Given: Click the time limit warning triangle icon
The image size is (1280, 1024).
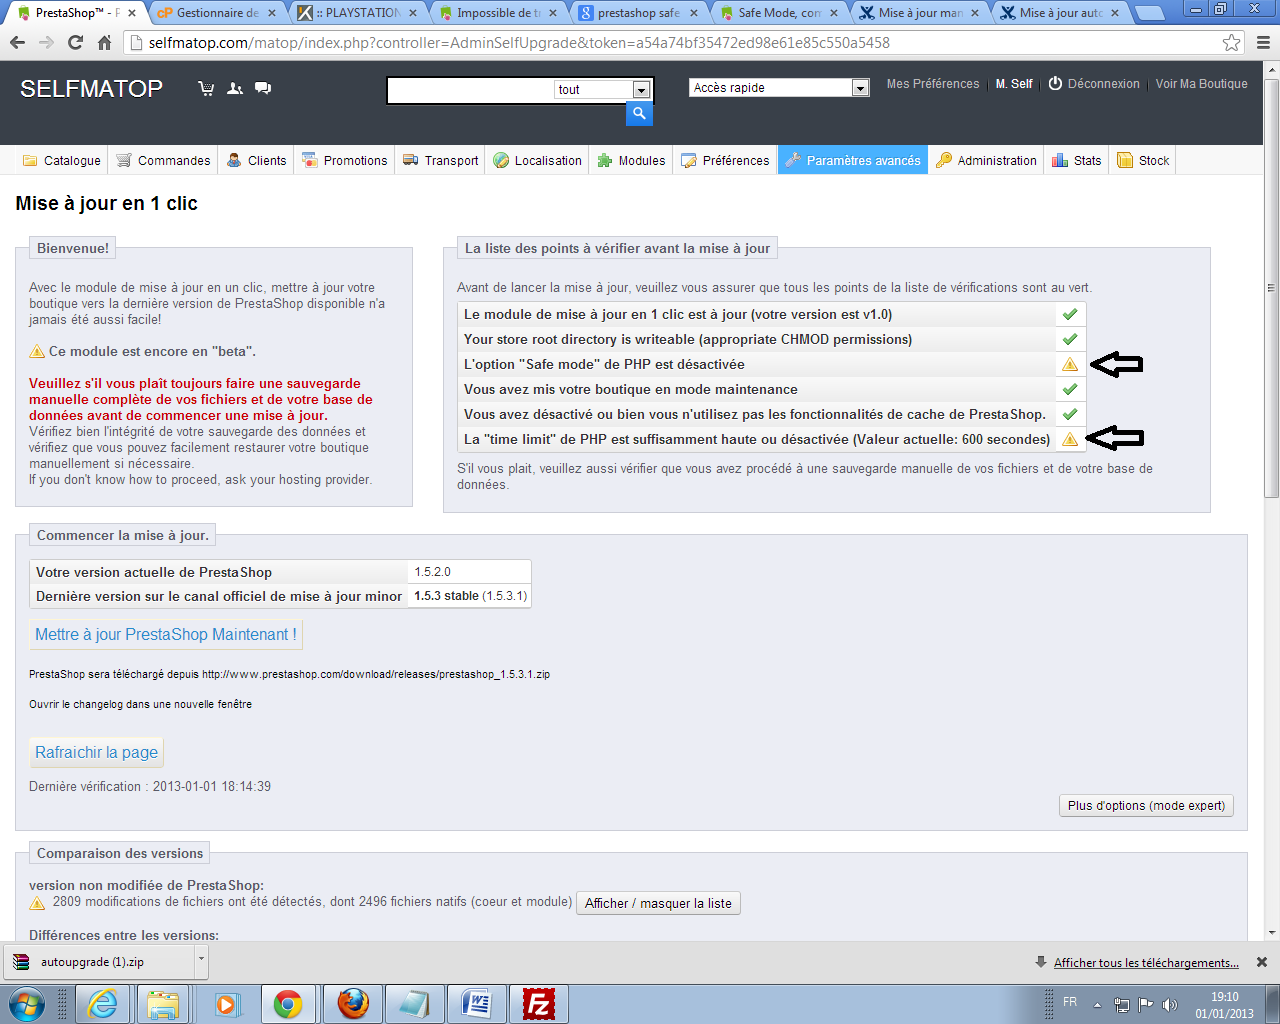Looking at the screenshot, I should (x=1070, y=439).
